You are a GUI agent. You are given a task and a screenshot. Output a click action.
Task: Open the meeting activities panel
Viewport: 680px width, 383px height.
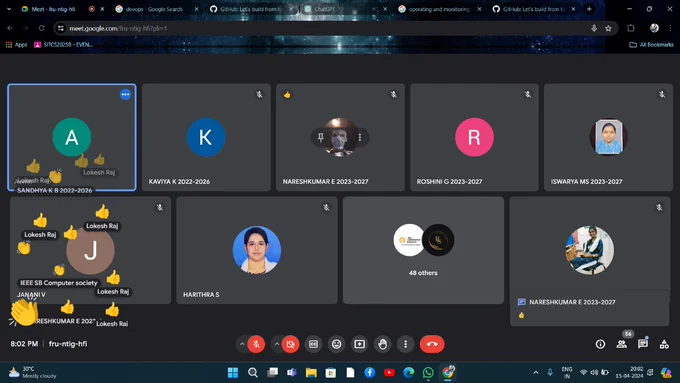point(664,344)
